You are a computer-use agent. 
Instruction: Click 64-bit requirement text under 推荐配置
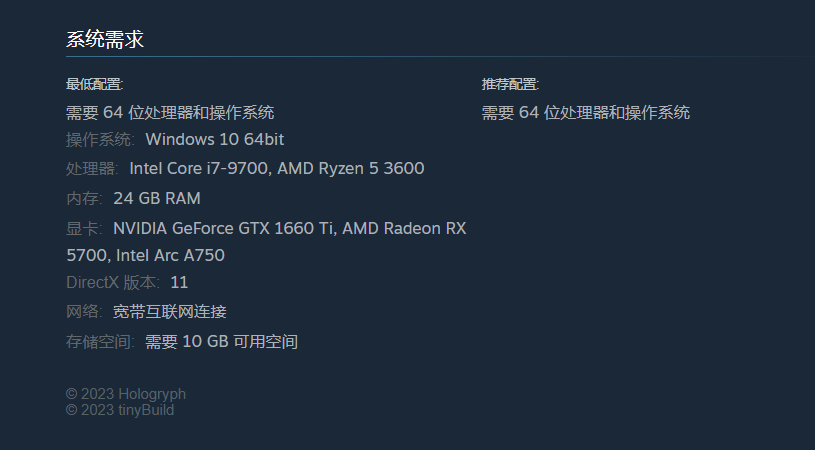(586, 113)
